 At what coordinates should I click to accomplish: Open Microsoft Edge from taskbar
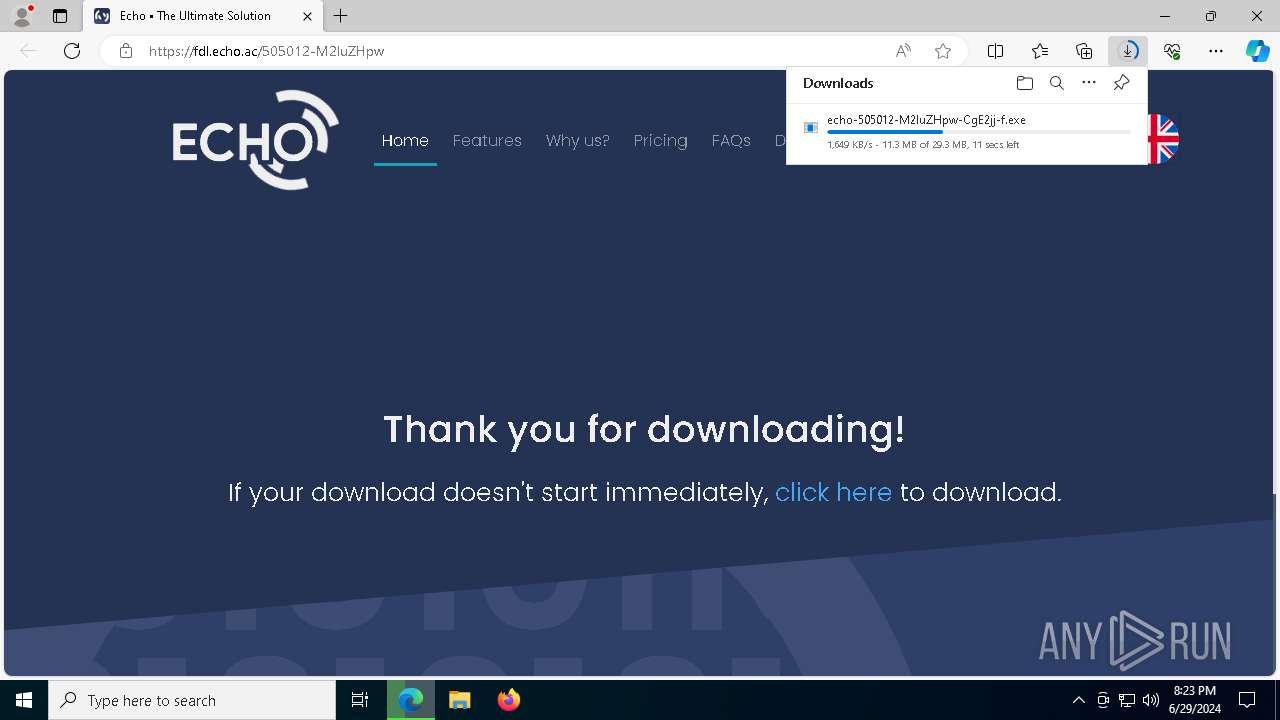pos(411,700)
